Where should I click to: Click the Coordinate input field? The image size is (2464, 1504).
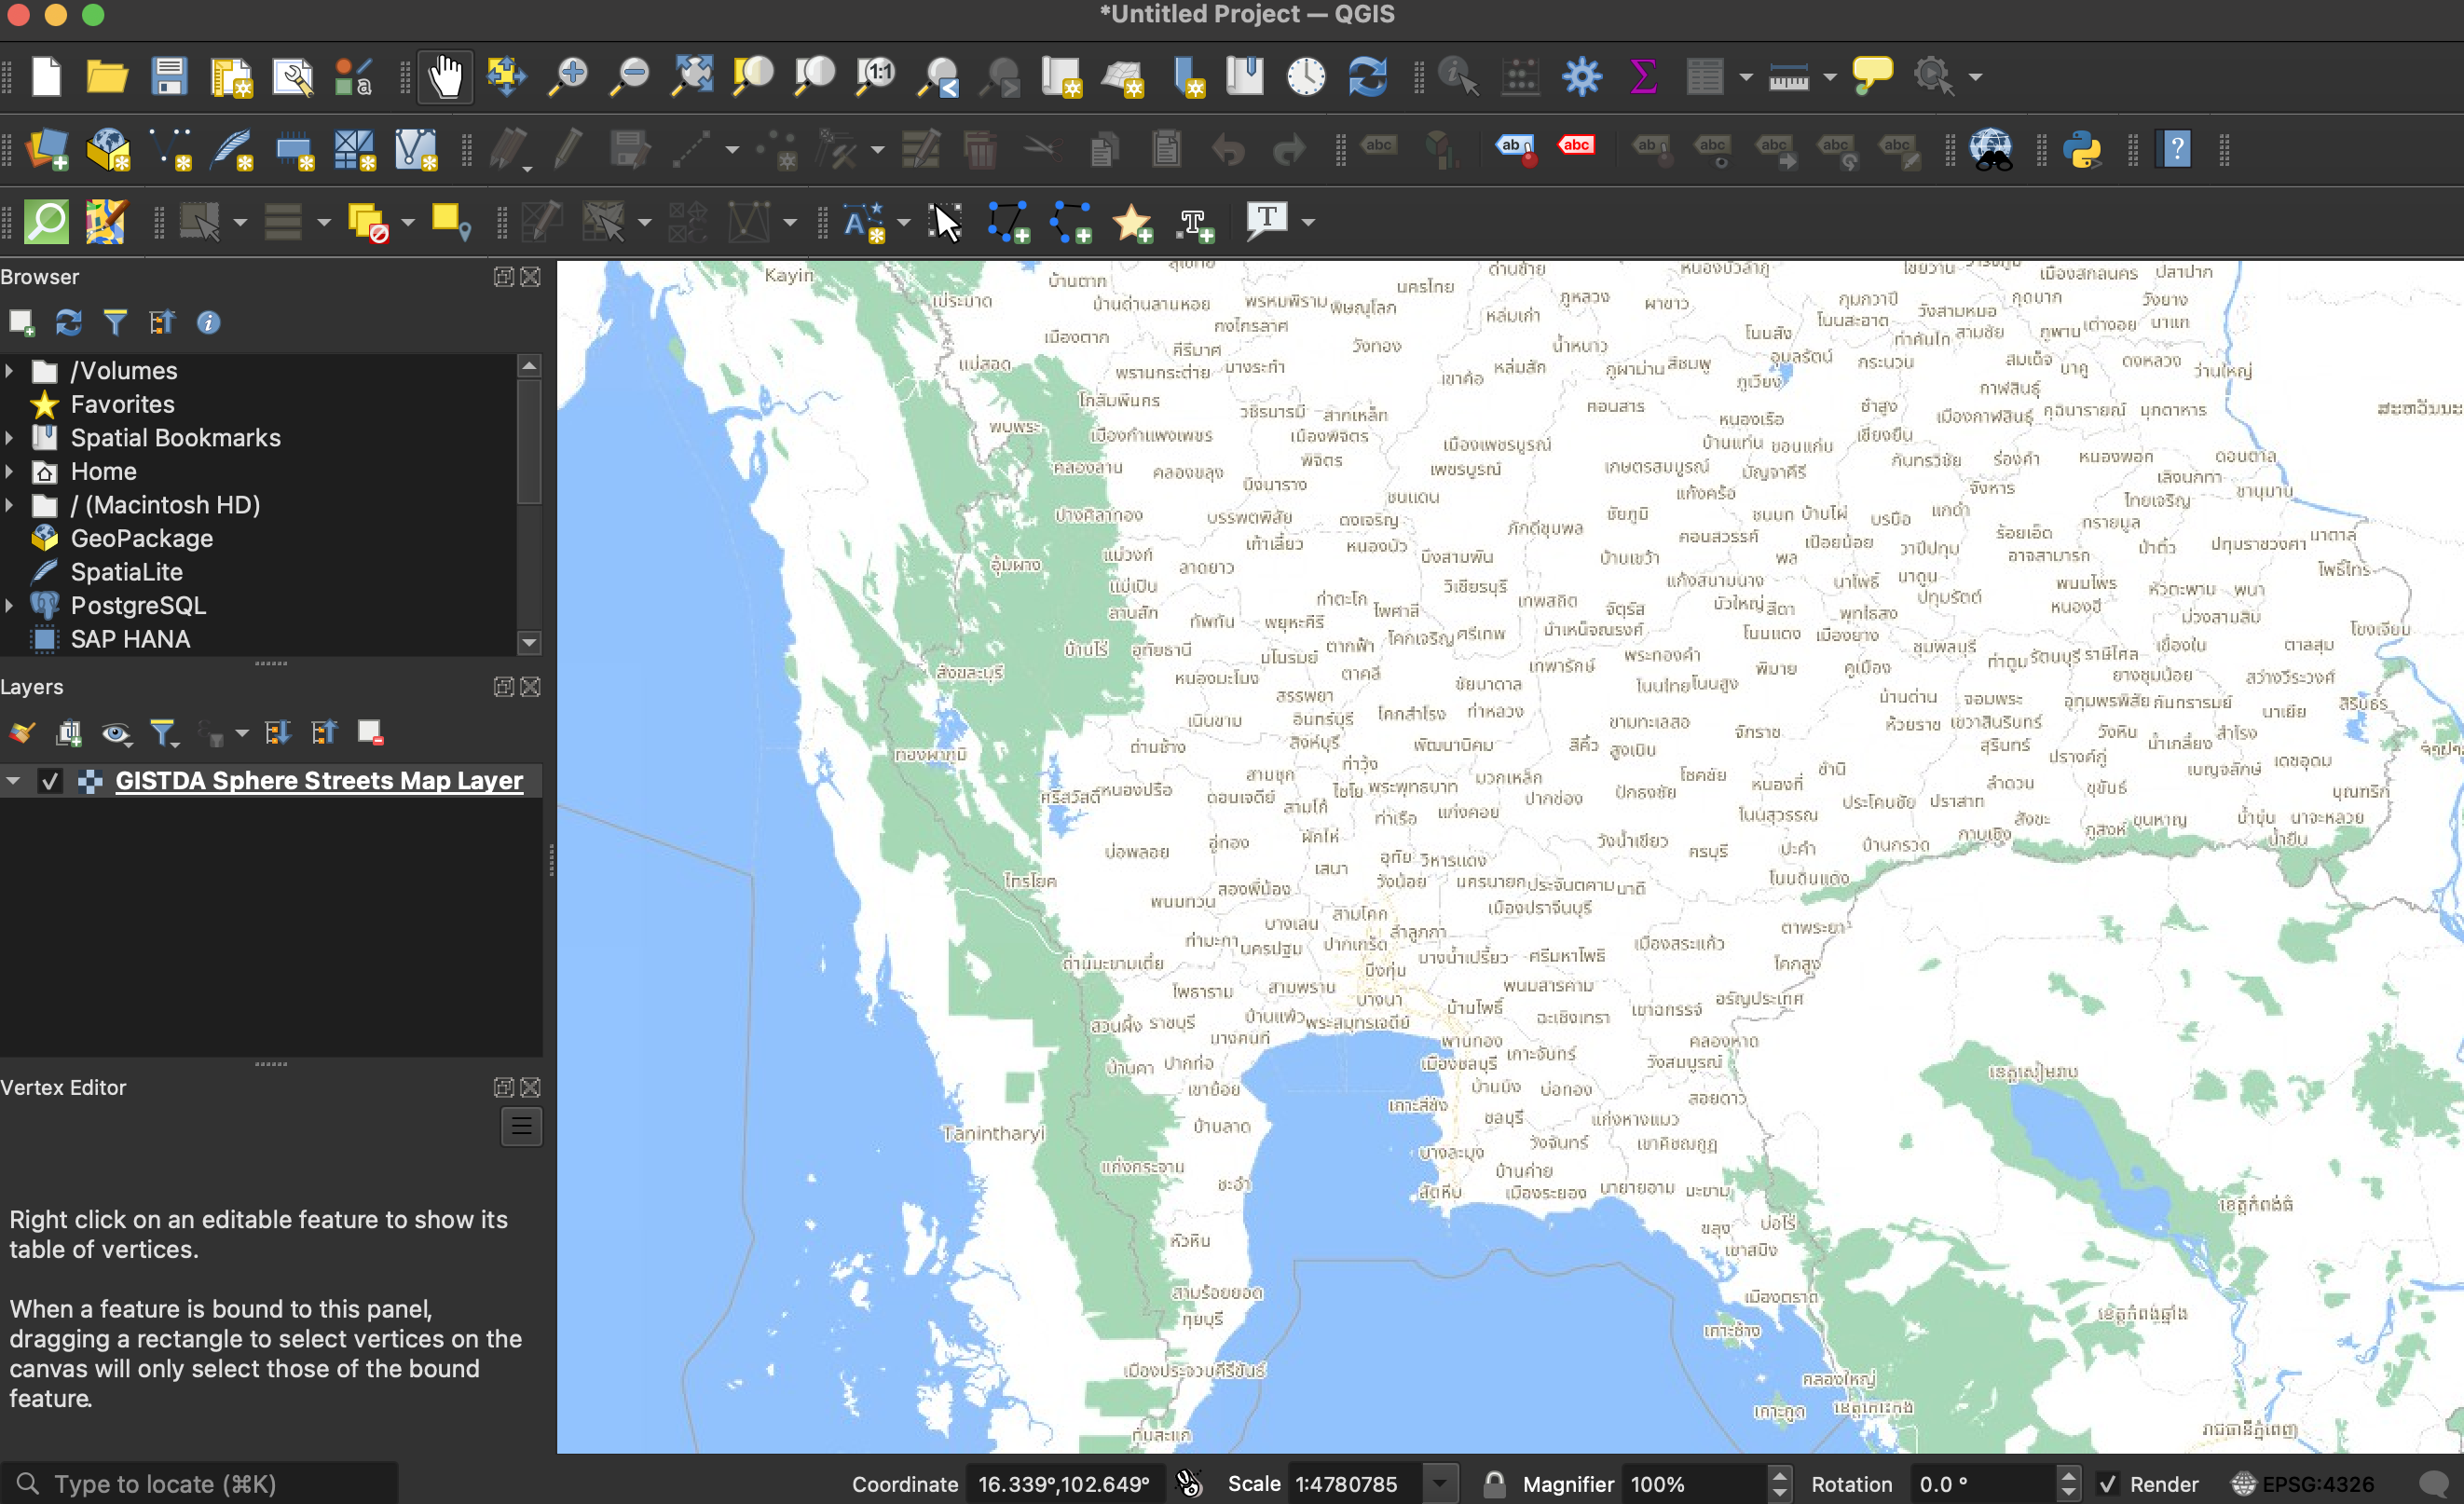point(1064,1484)
